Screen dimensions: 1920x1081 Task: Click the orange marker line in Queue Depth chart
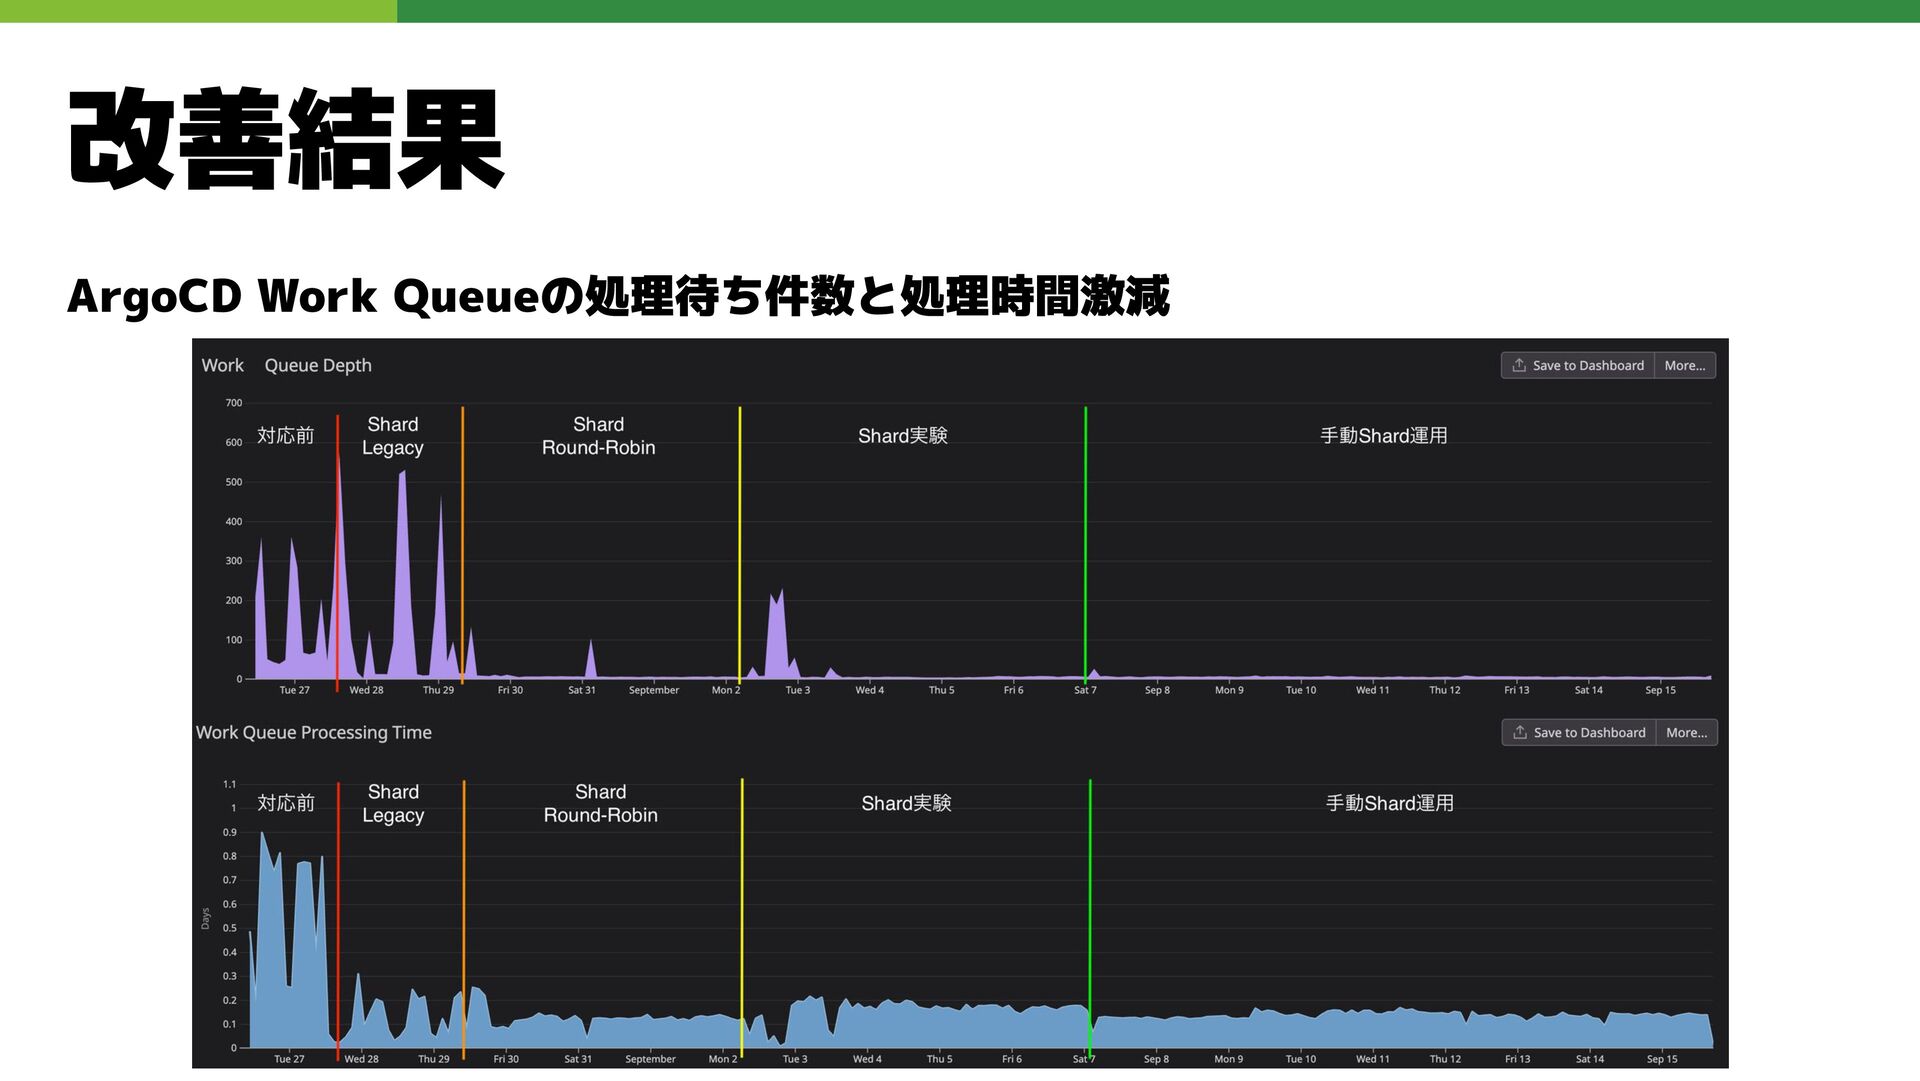462,545
